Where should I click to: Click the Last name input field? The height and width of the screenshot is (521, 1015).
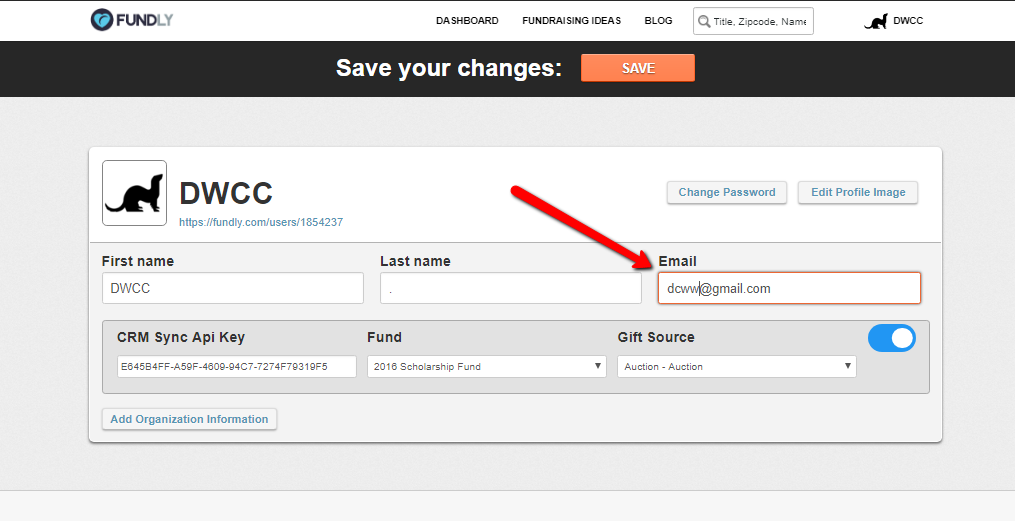click(x=511, y=288)
